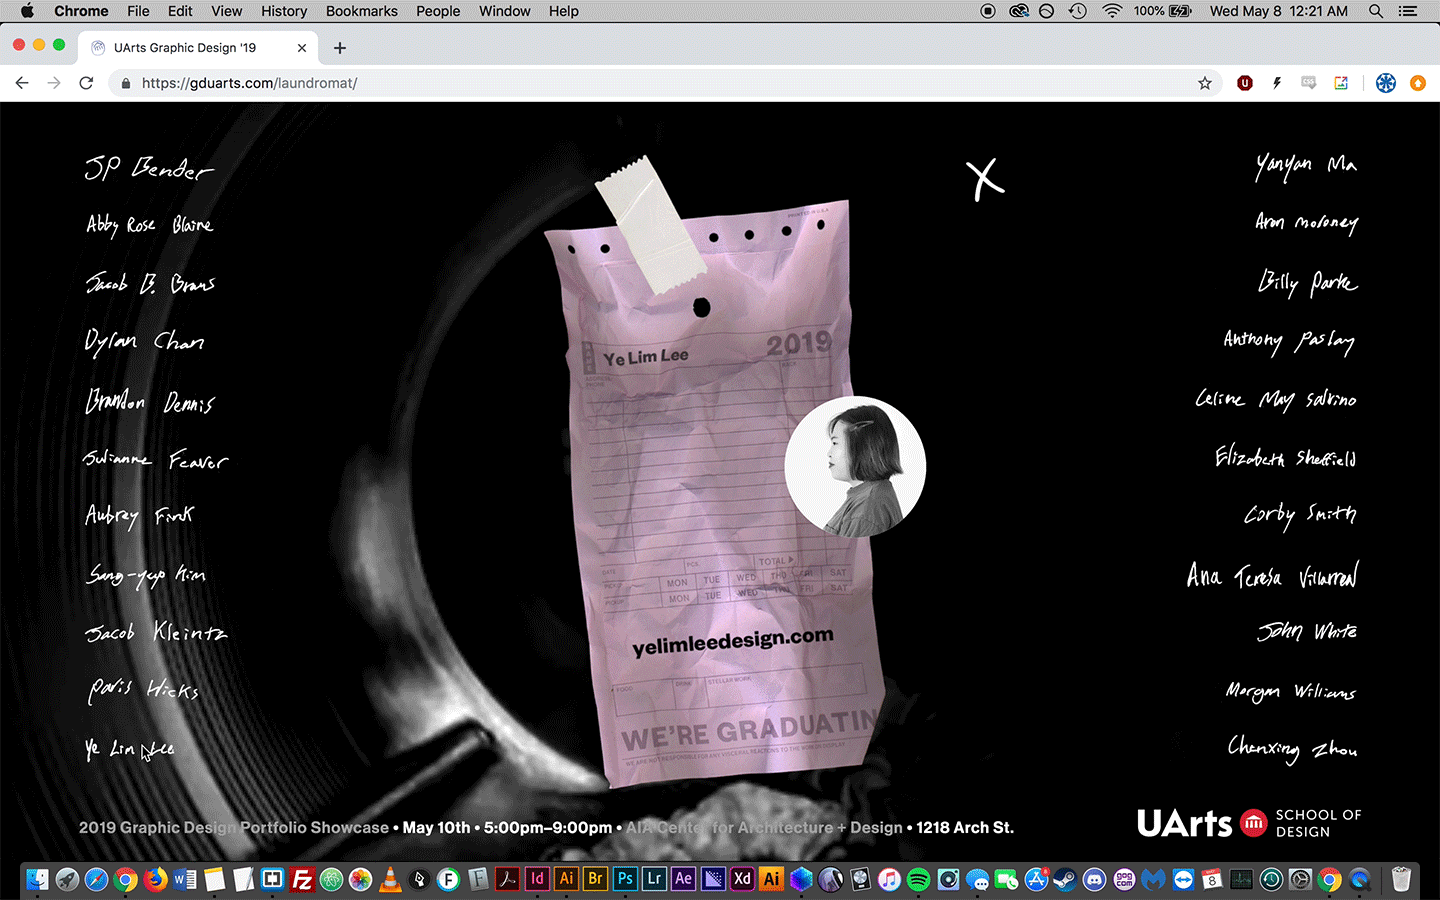
Task: Open the Wi-Fi status menu
Action: [x=1112, y=11]
